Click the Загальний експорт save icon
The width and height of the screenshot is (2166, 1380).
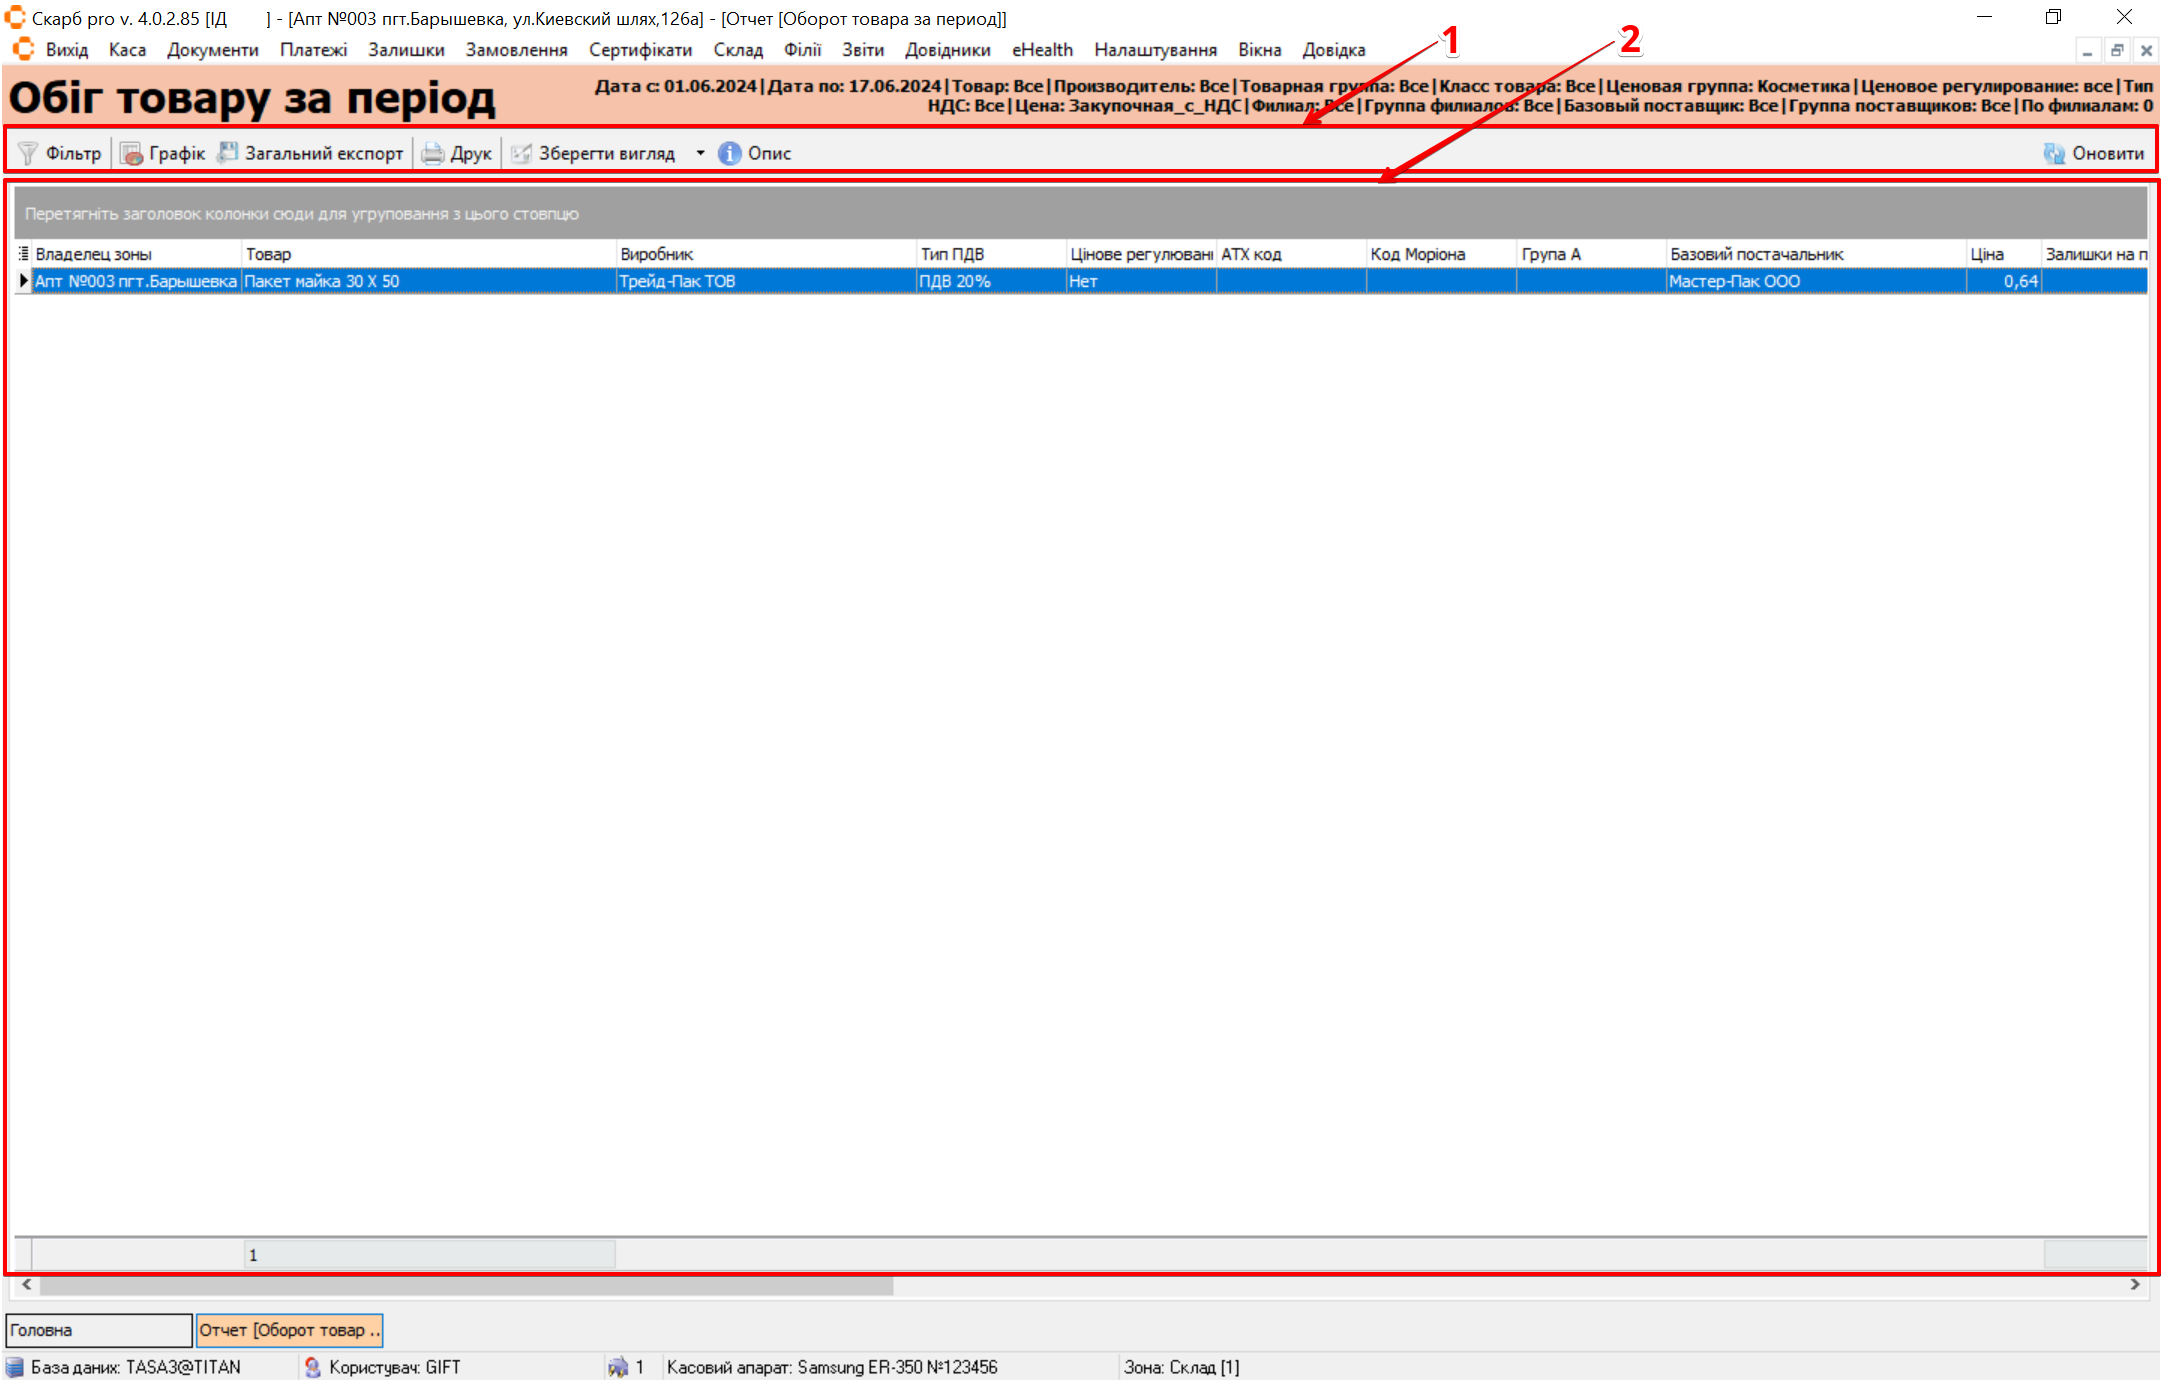pos(228,153)
